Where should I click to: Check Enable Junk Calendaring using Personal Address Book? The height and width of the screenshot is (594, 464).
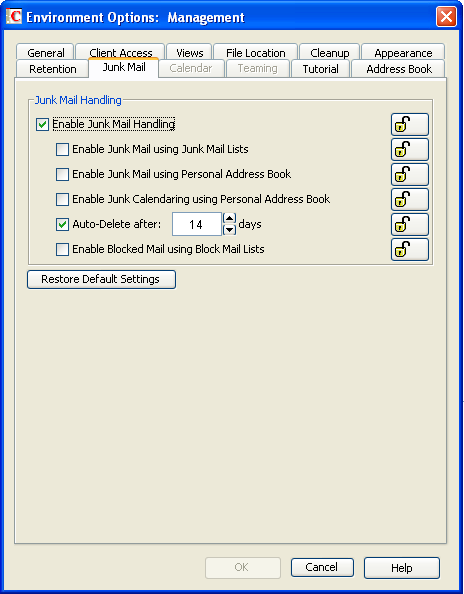[x=62, y=199]
